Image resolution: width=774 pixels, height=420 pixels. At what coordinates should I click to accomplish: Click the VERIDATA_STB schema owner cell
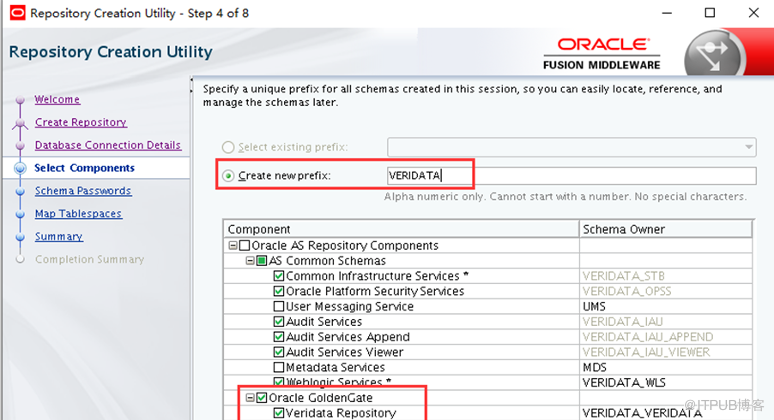(665, 276)
